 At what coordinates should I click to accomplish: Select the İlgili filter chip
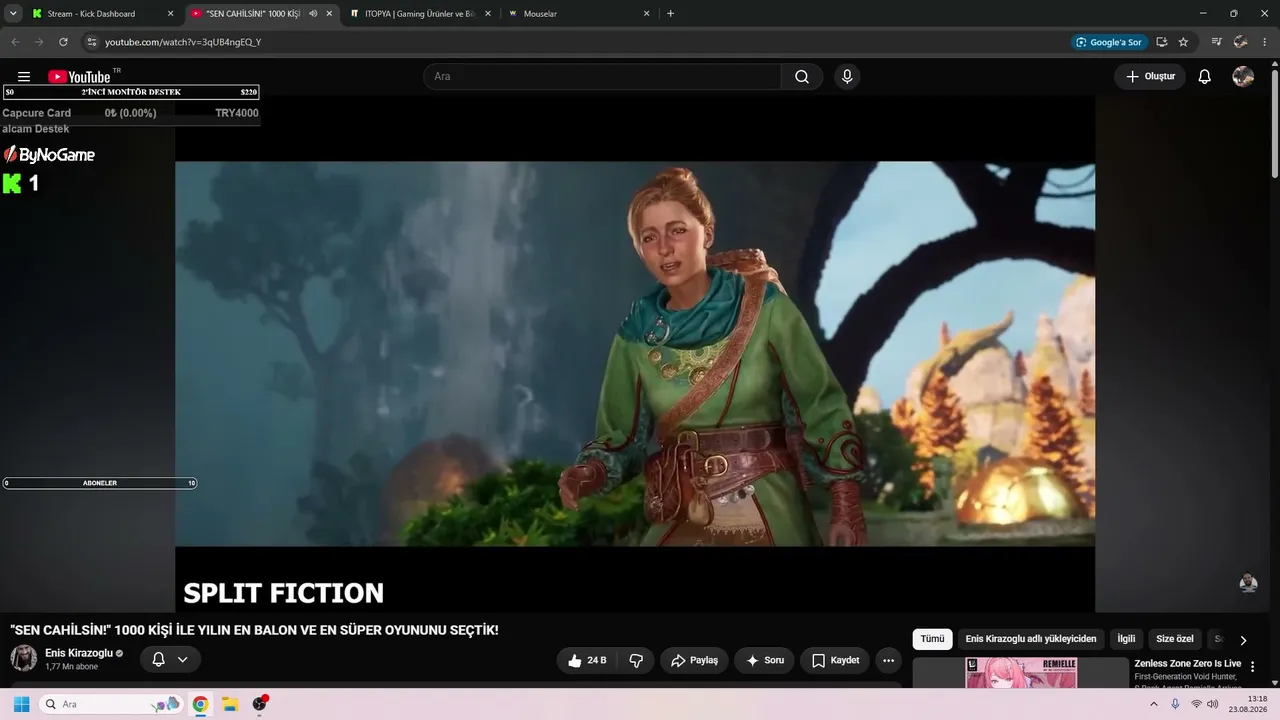coord(1126,639)
